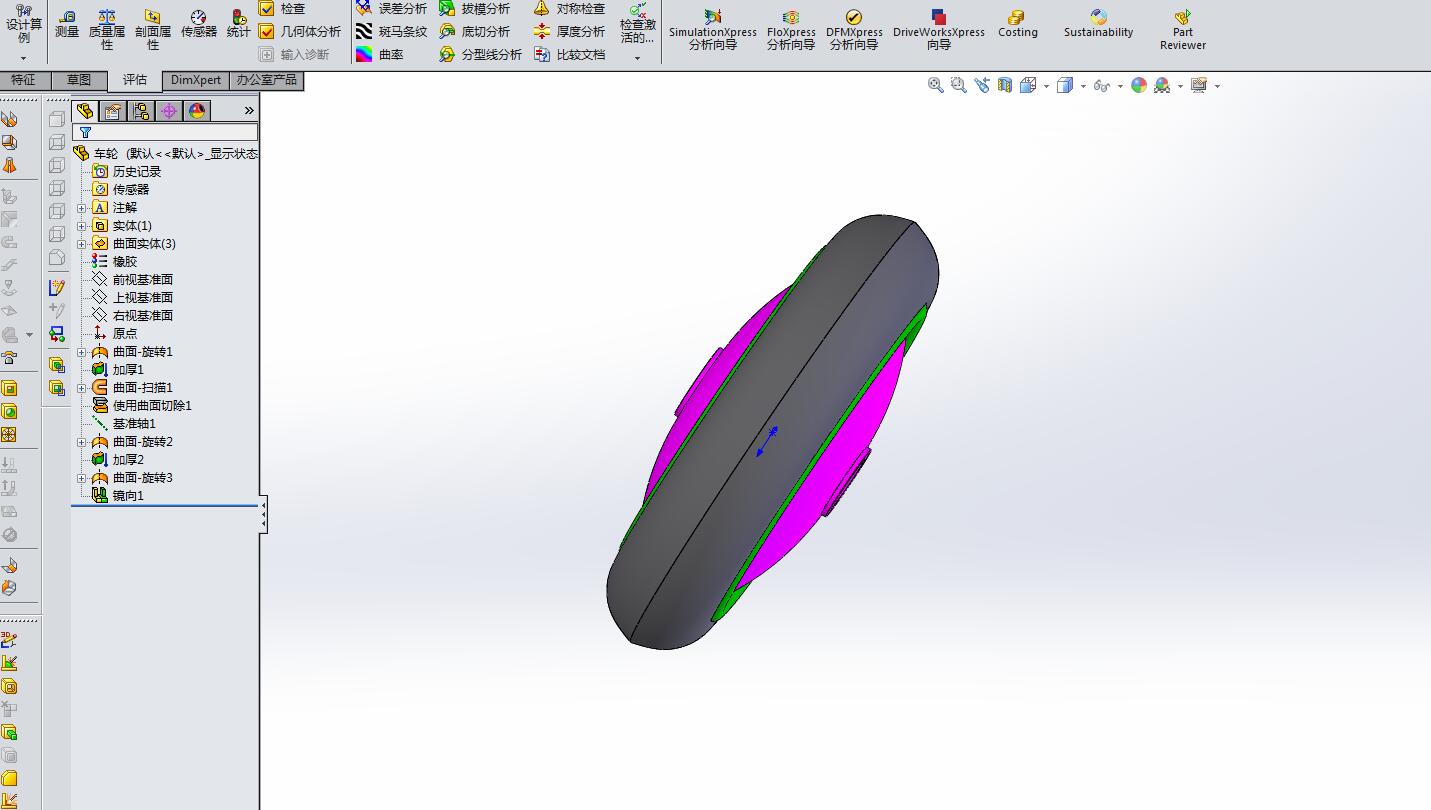The height and width of the screenshot is (810, 1431).
Task: Open the Sustainability tool
Action: coord(1098,24)
